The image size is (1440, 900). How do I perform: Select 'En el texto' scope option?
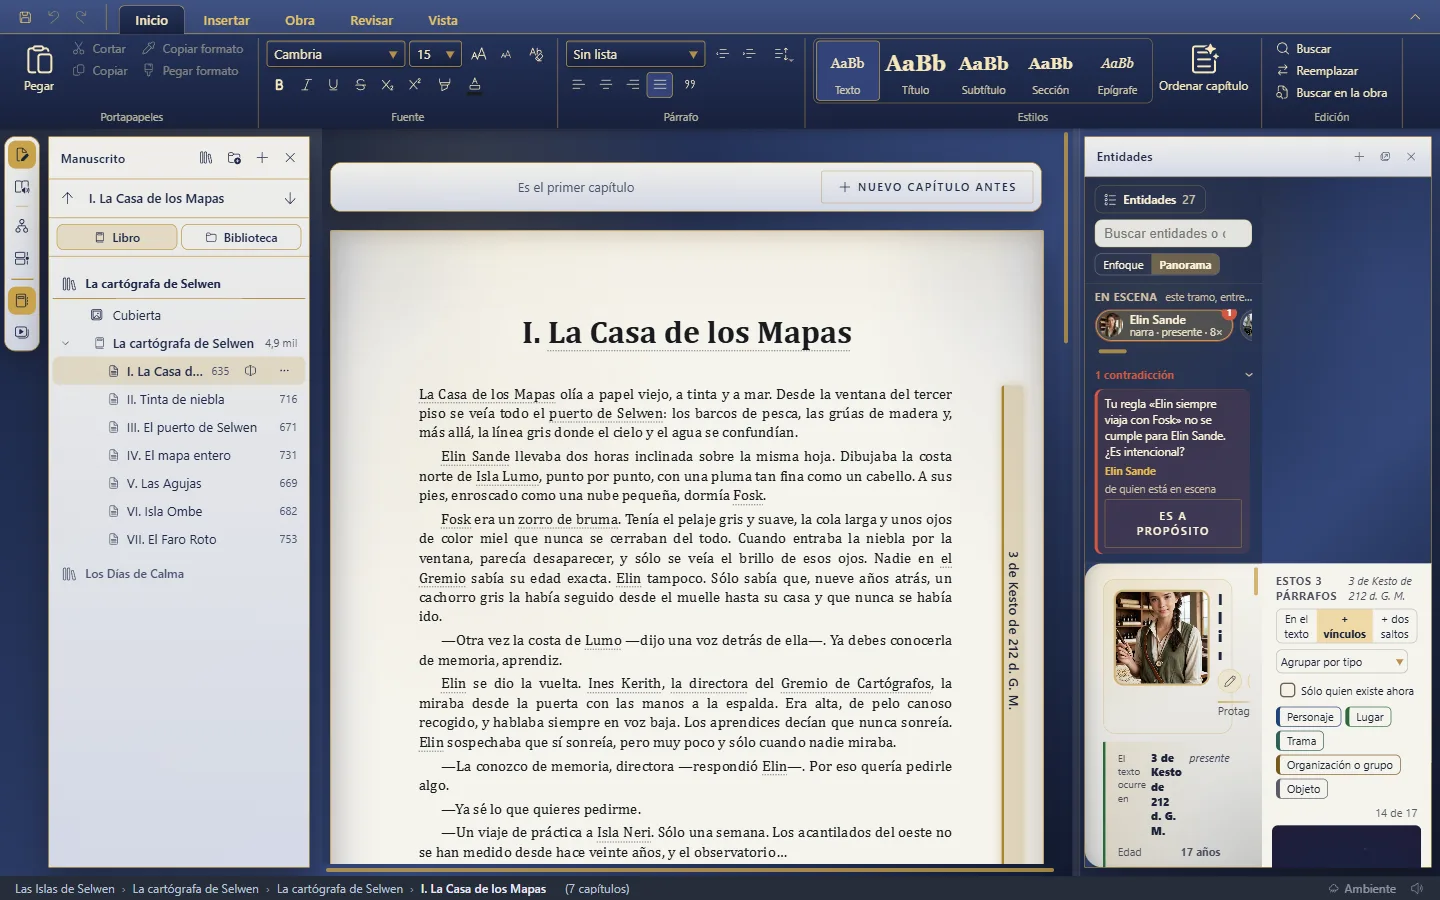1296,626
